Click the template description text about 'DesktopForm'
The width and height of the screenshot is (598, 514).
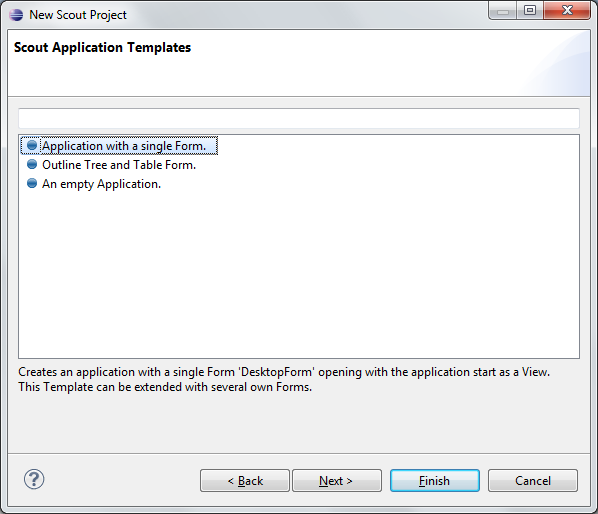click(284, 379)
